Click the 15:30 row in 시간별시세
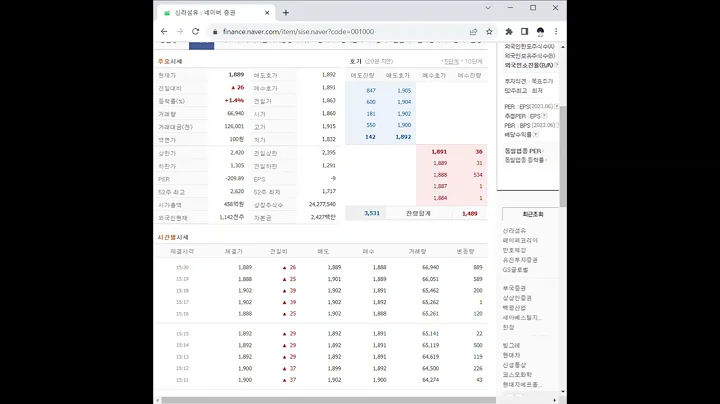The image size is (720, 404). [321, 267]
